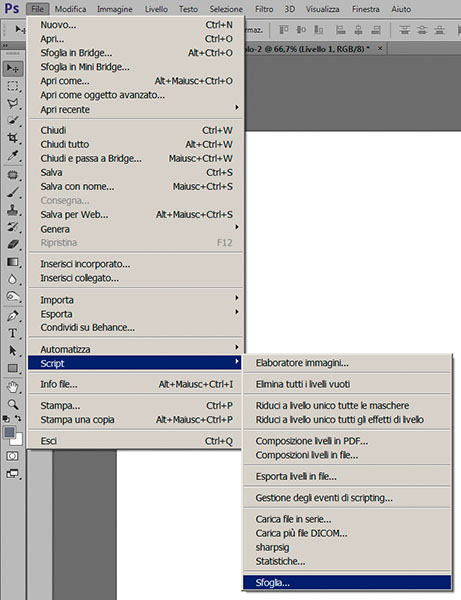This screenshot has width=461, height=600.
Task: Open the Filtro menu
Action: tap(264, 9)
